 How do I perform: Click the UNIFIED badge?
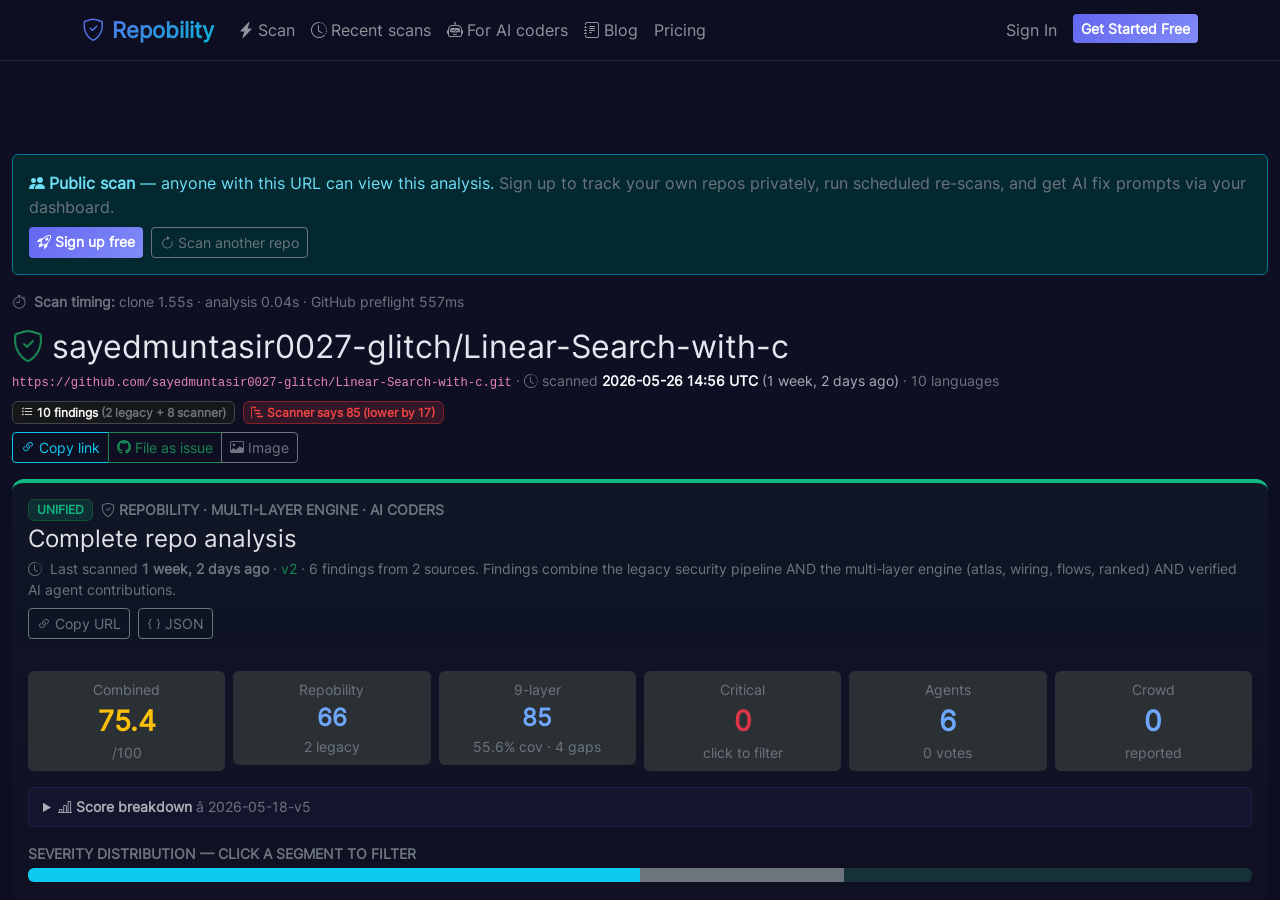[60, 510]
